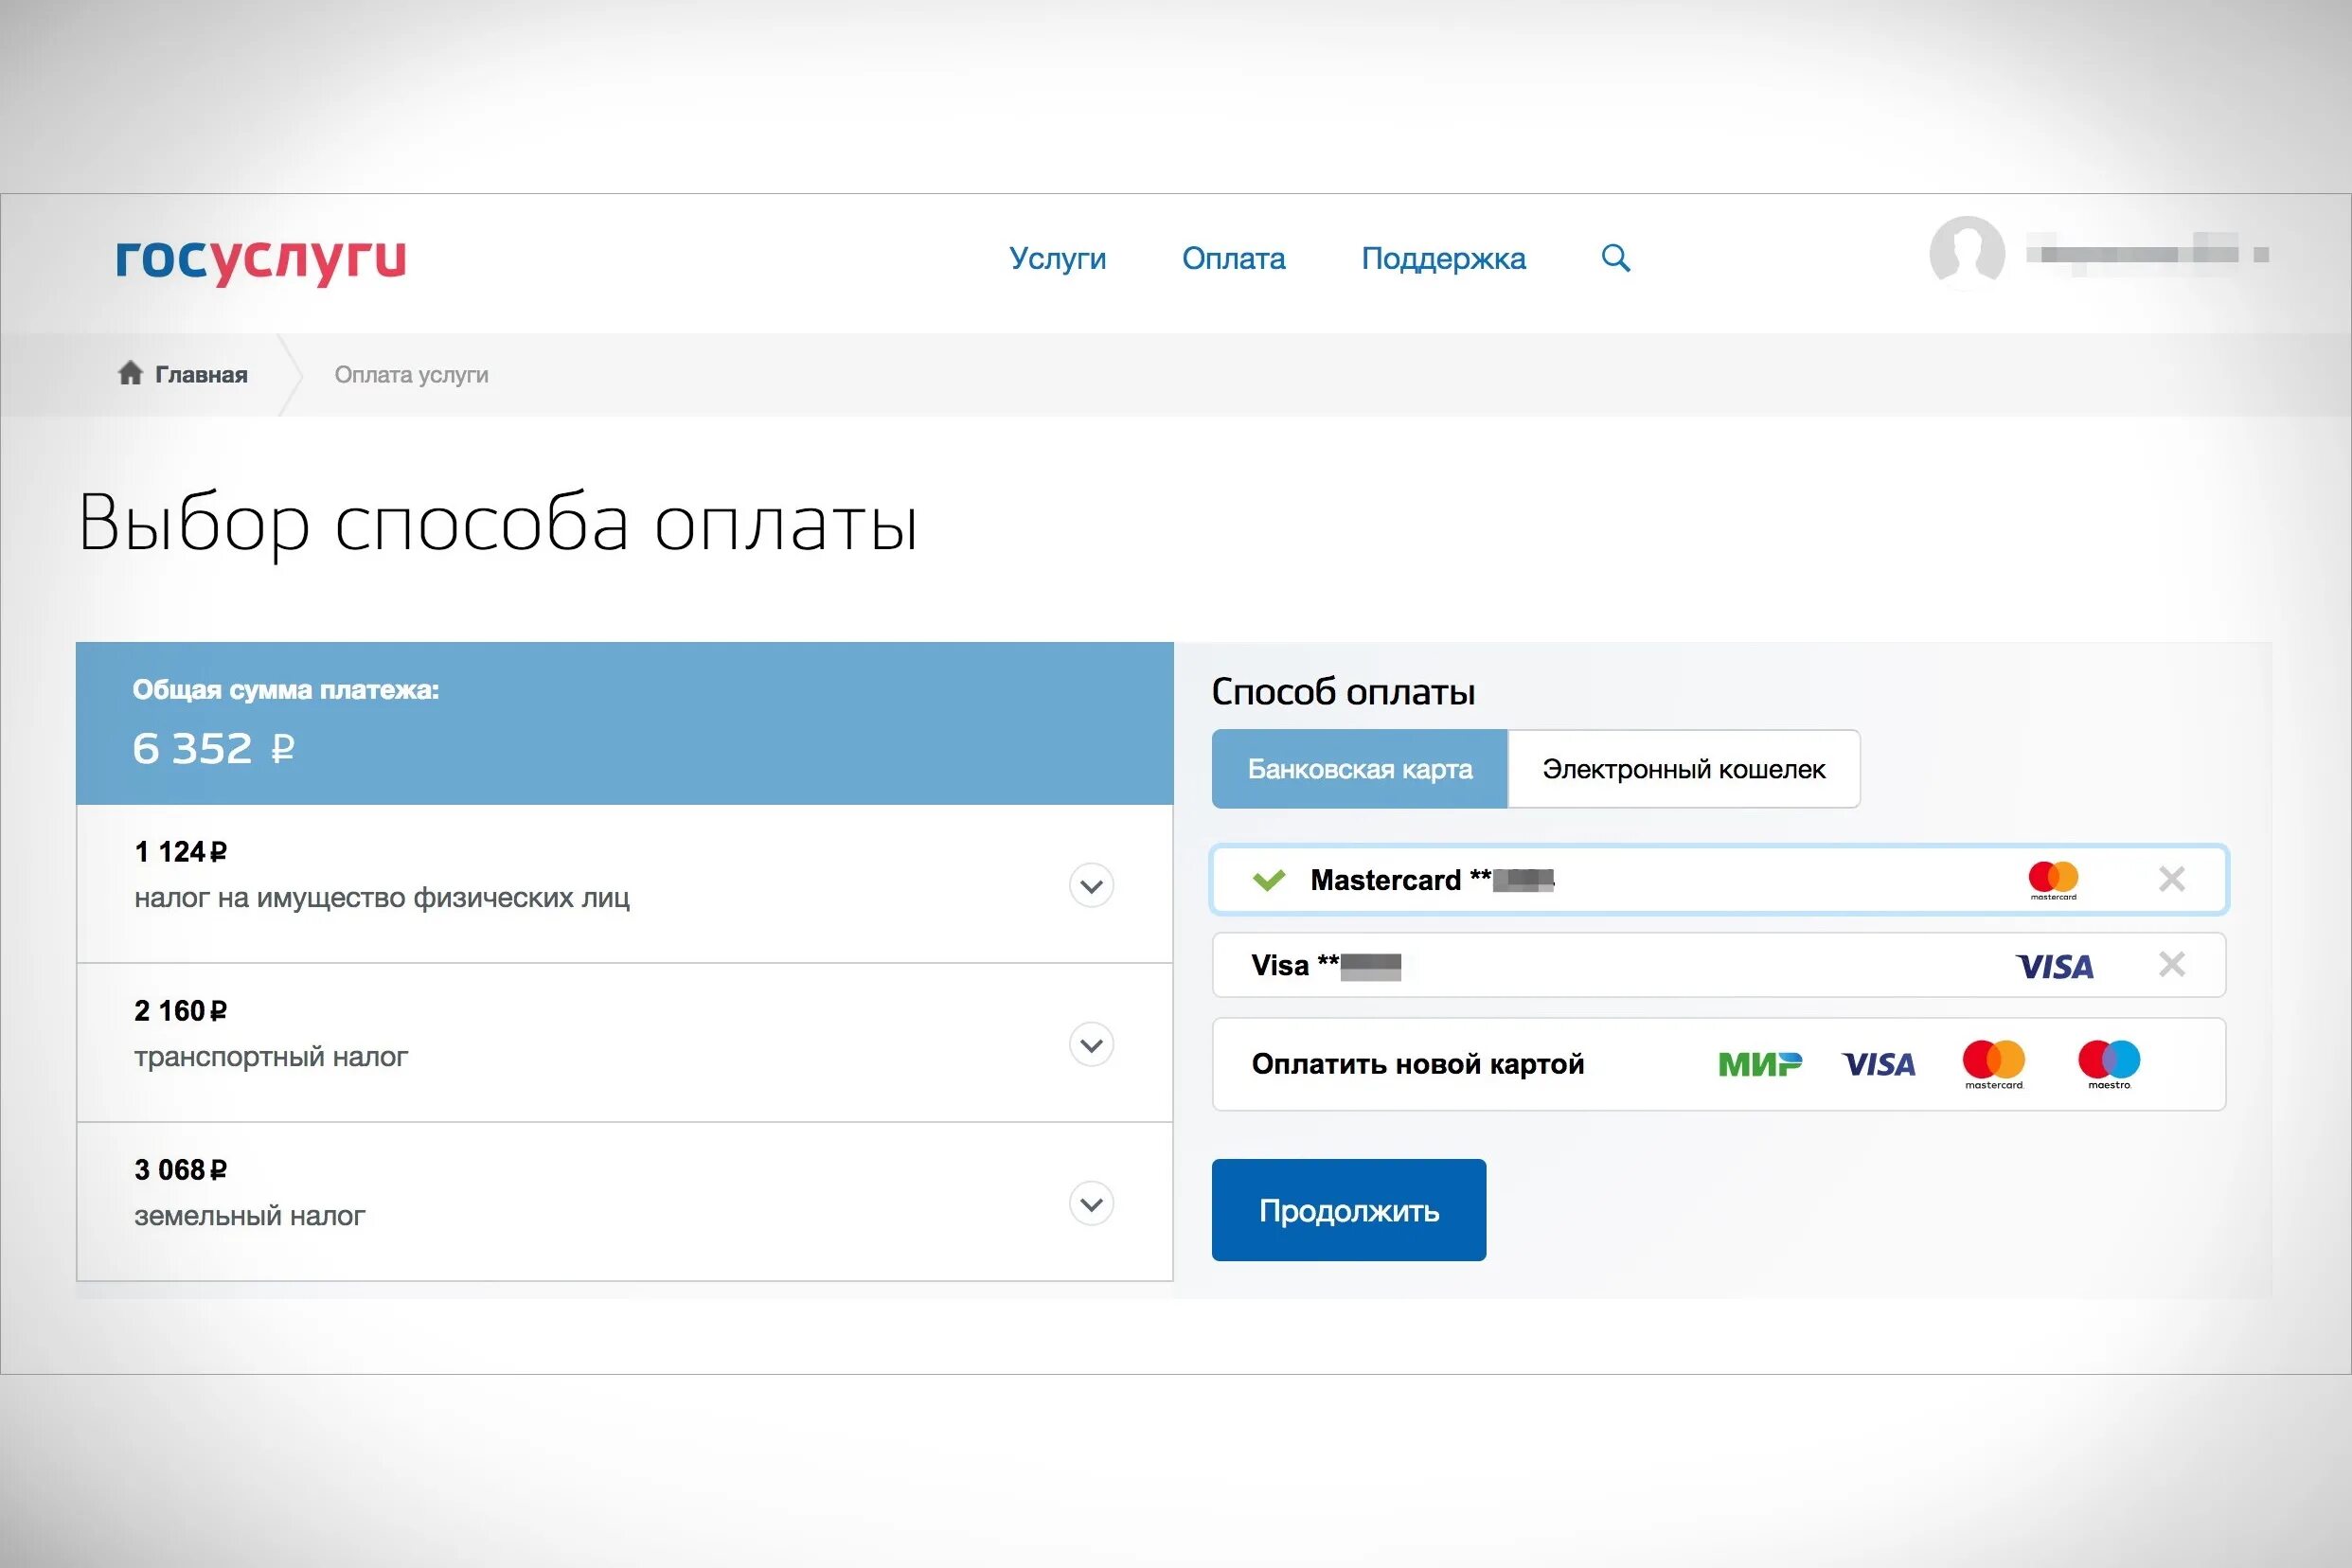
Task: Click Оплата услуги breadcrumb
Action: pyautogui.click(x=411, y=374)
